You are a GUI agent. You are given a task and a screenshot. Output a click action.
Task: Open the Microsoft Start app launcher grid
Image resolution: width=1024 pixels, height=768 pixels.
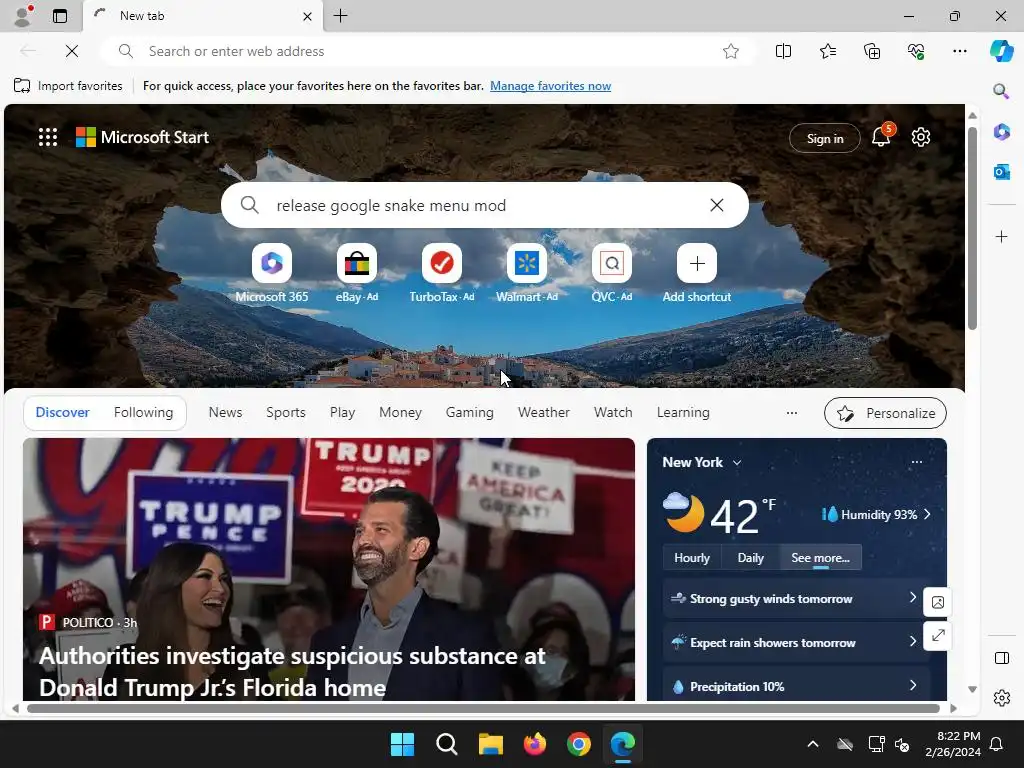tap(48, 137)
